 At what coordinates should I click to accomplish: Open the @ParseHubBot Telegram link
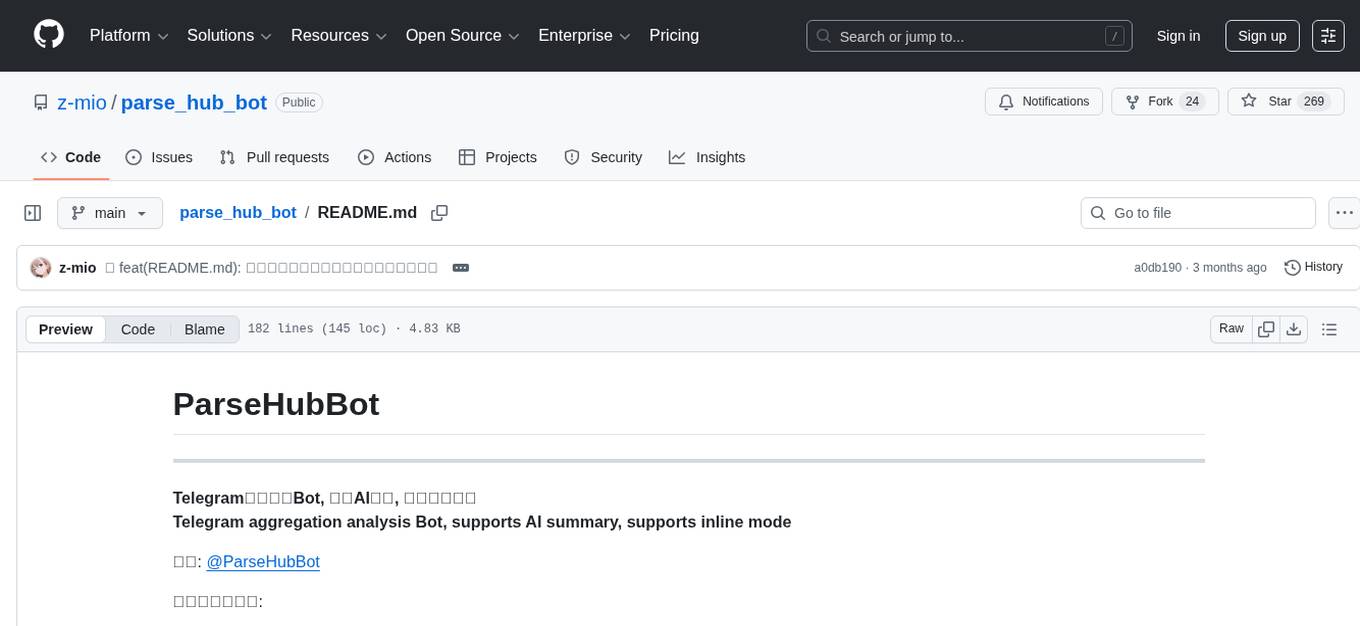pyautogui.click(x=263, y=561)
